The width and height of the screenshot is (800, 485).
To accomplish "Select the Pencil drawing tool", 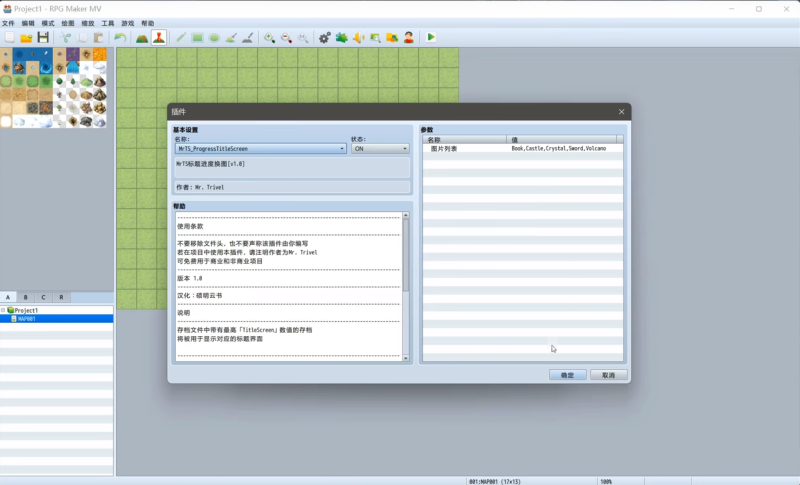I will [181, 37].
